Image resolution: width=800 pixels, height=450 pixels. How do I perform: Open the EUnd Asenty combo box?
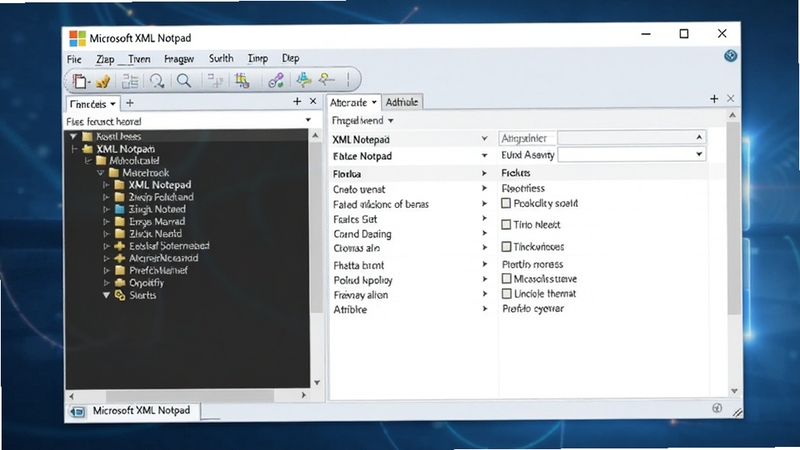click(632, 155)
